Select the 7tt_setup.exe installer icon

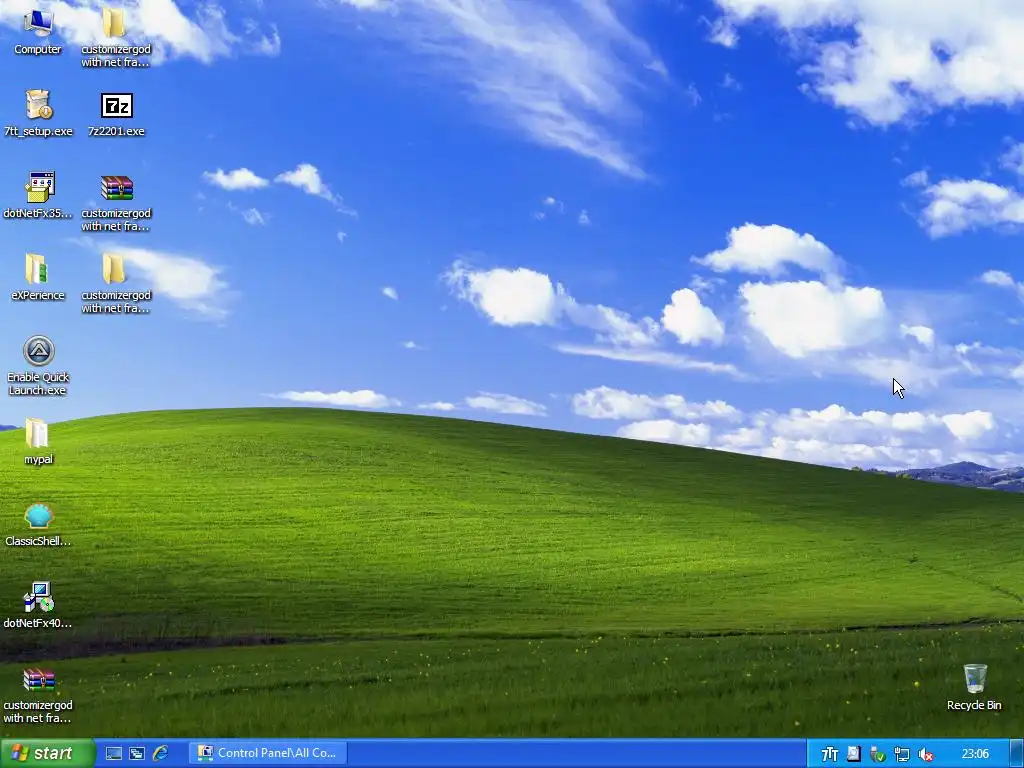click(38, 105)
